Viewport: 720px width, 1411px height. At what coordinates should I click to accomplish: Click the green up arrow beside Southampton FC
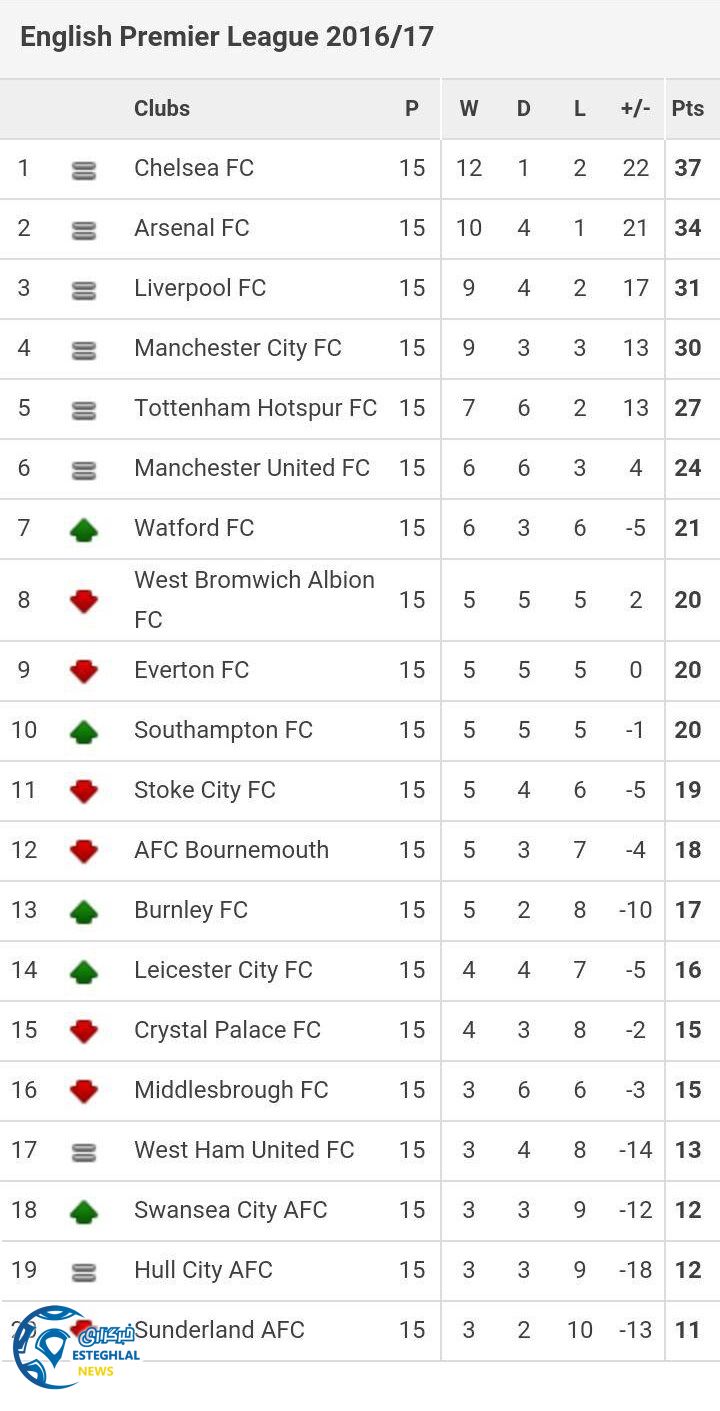click(84, 731)
